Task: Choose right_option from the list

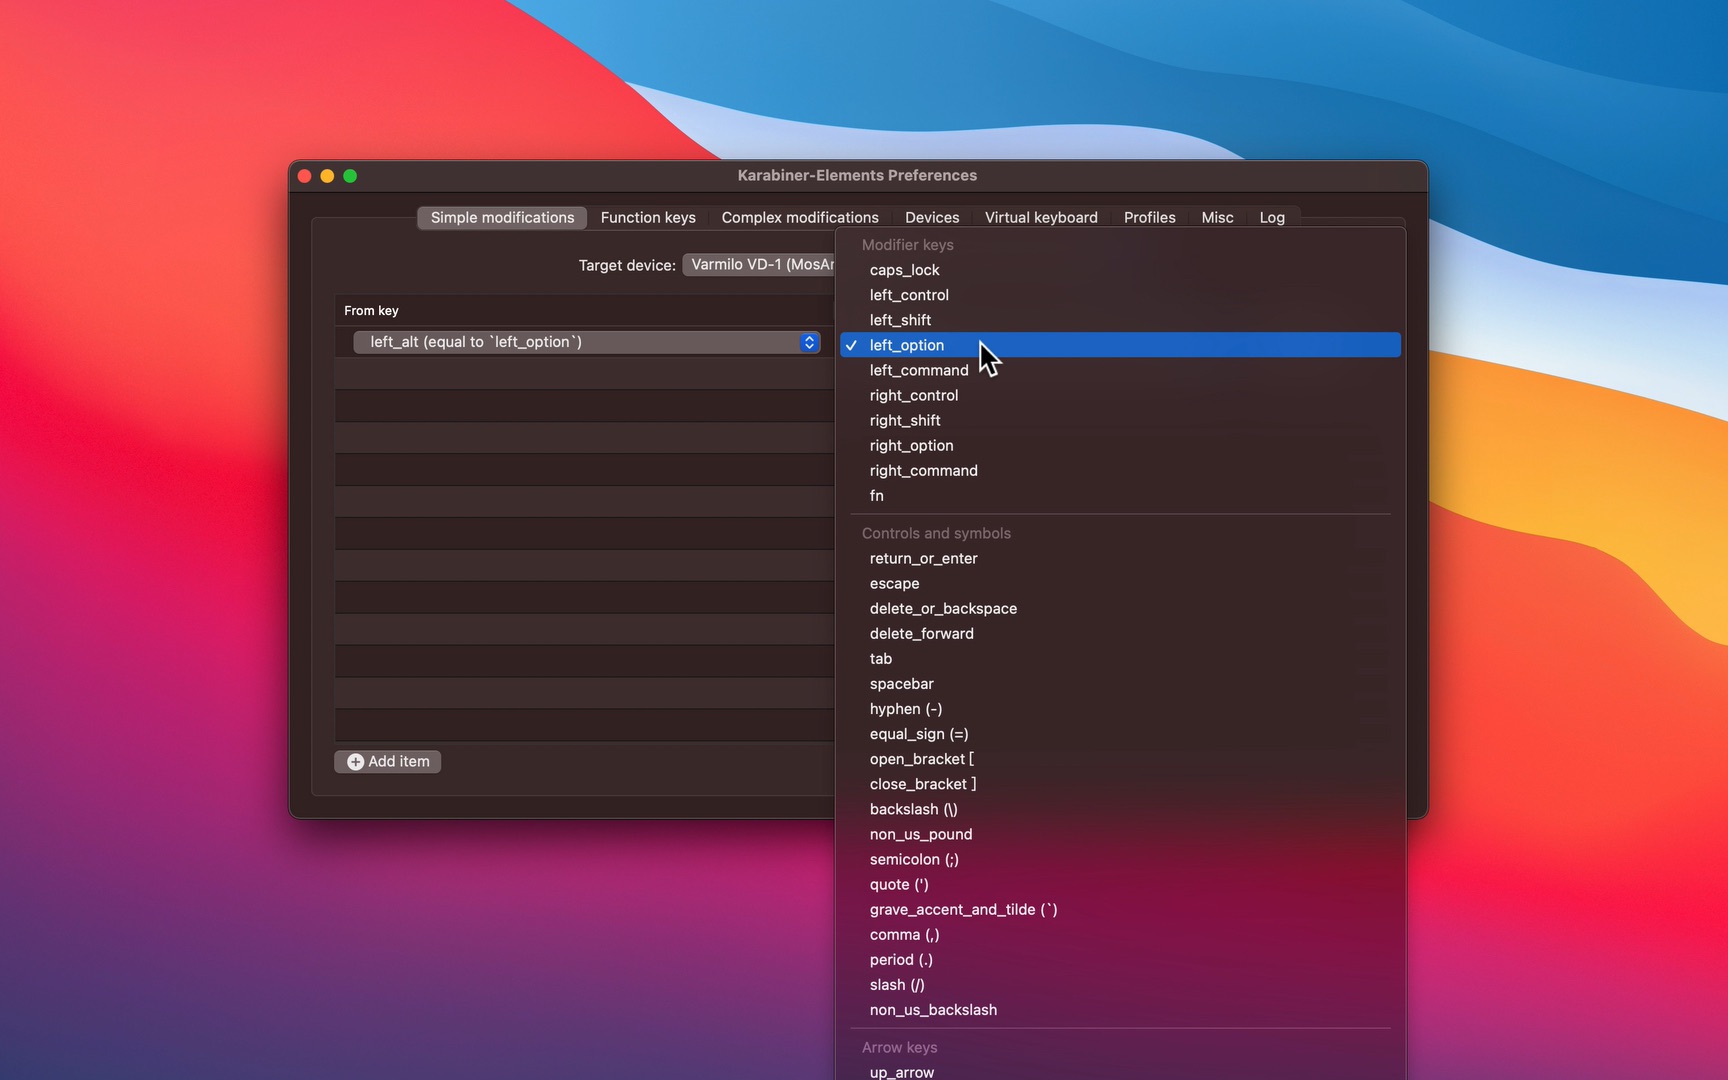Action: click(1120, 445)
